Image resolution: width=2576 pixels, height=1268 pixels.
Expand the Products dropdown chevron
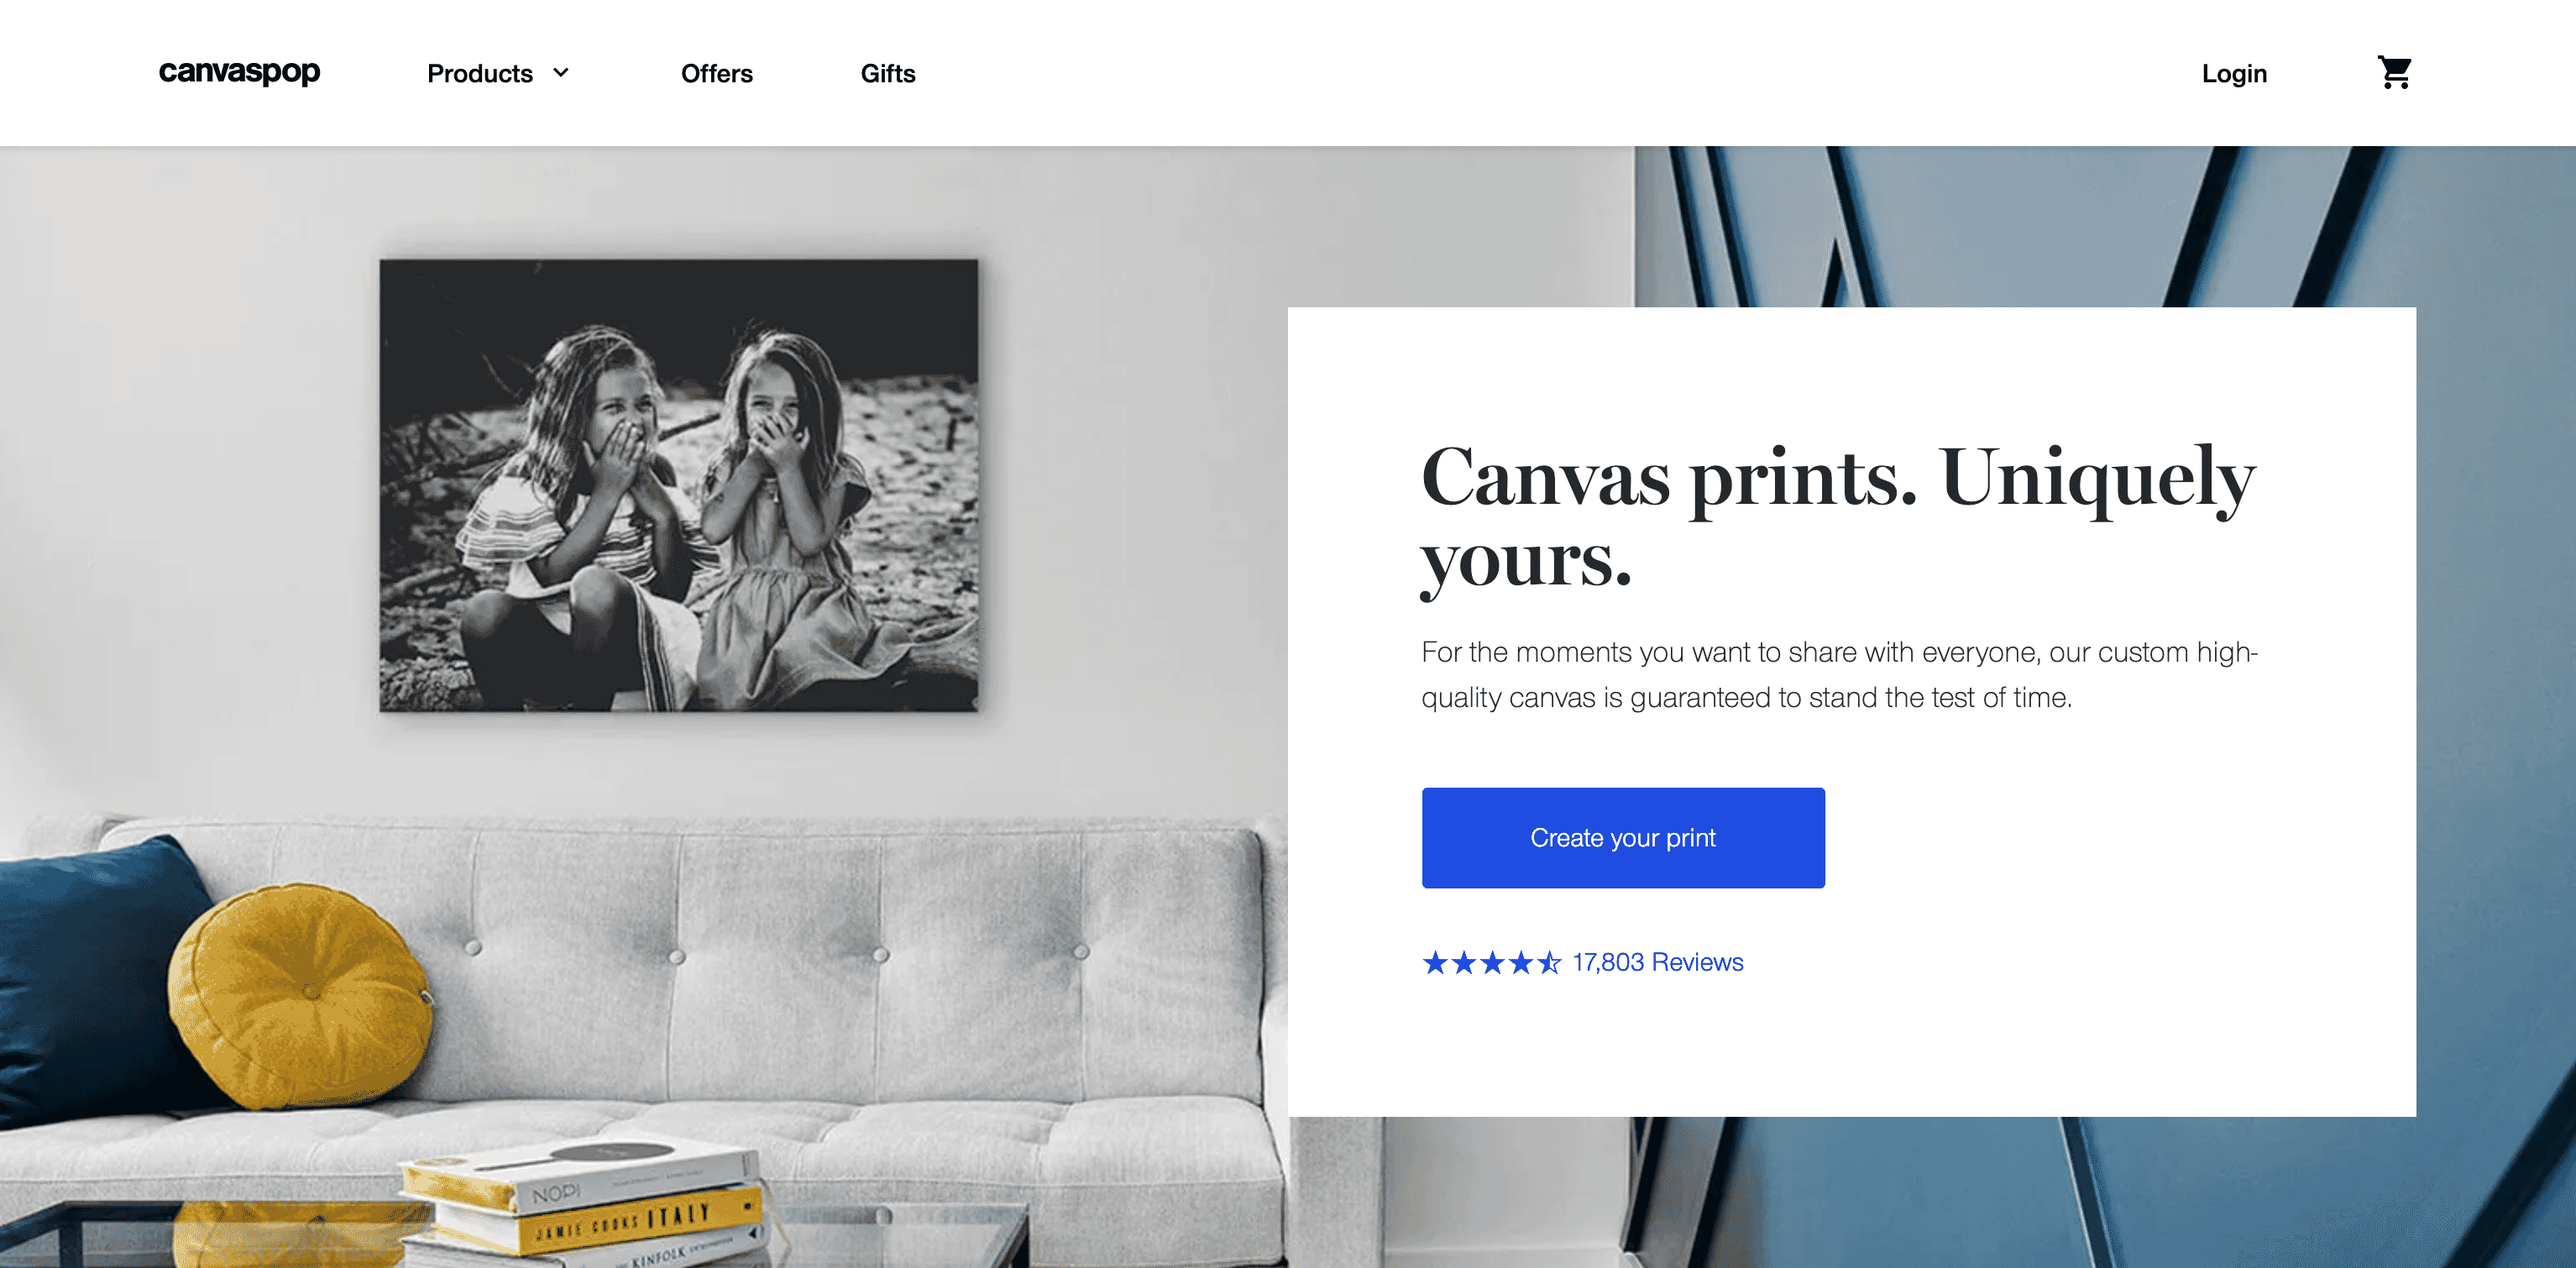pyautogui.click(x=561, y=73)
